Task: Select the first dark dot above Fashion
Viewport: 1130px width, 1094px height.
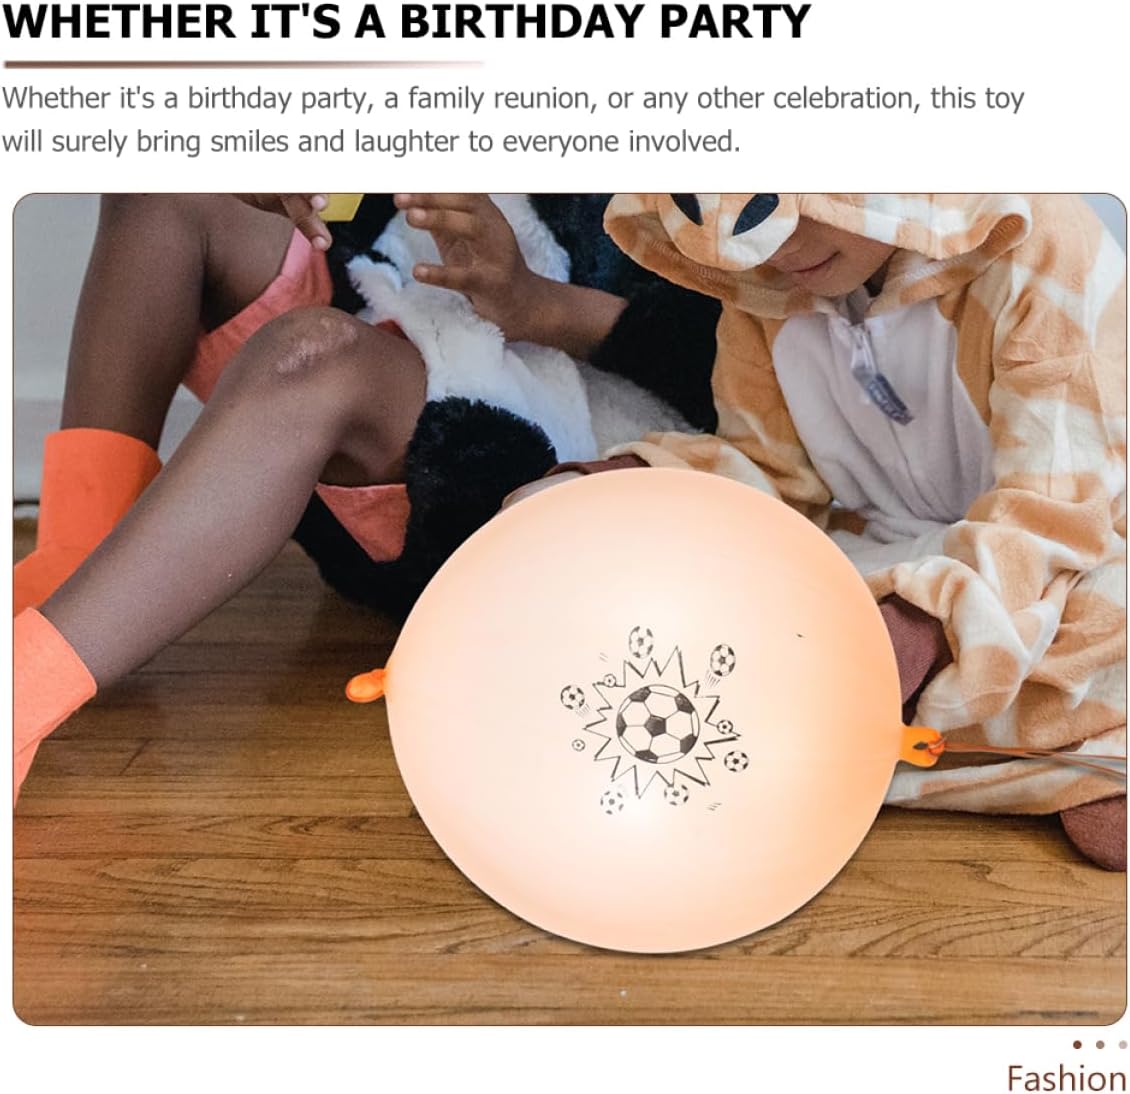Action: click(1077, 1044)
